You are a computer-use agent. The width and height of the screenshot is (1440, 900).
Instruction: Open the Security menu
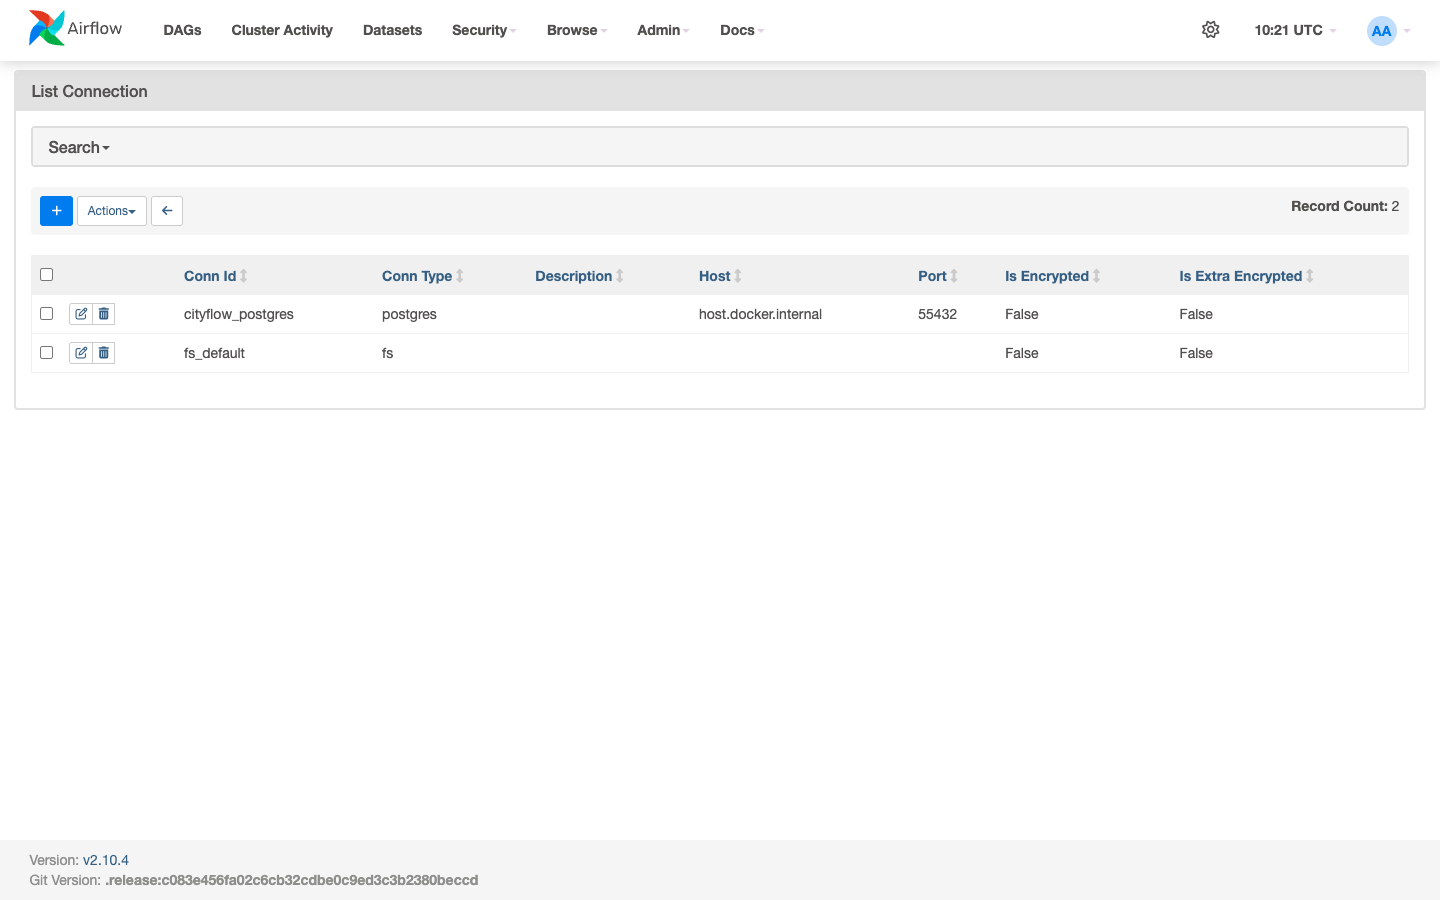484,30
